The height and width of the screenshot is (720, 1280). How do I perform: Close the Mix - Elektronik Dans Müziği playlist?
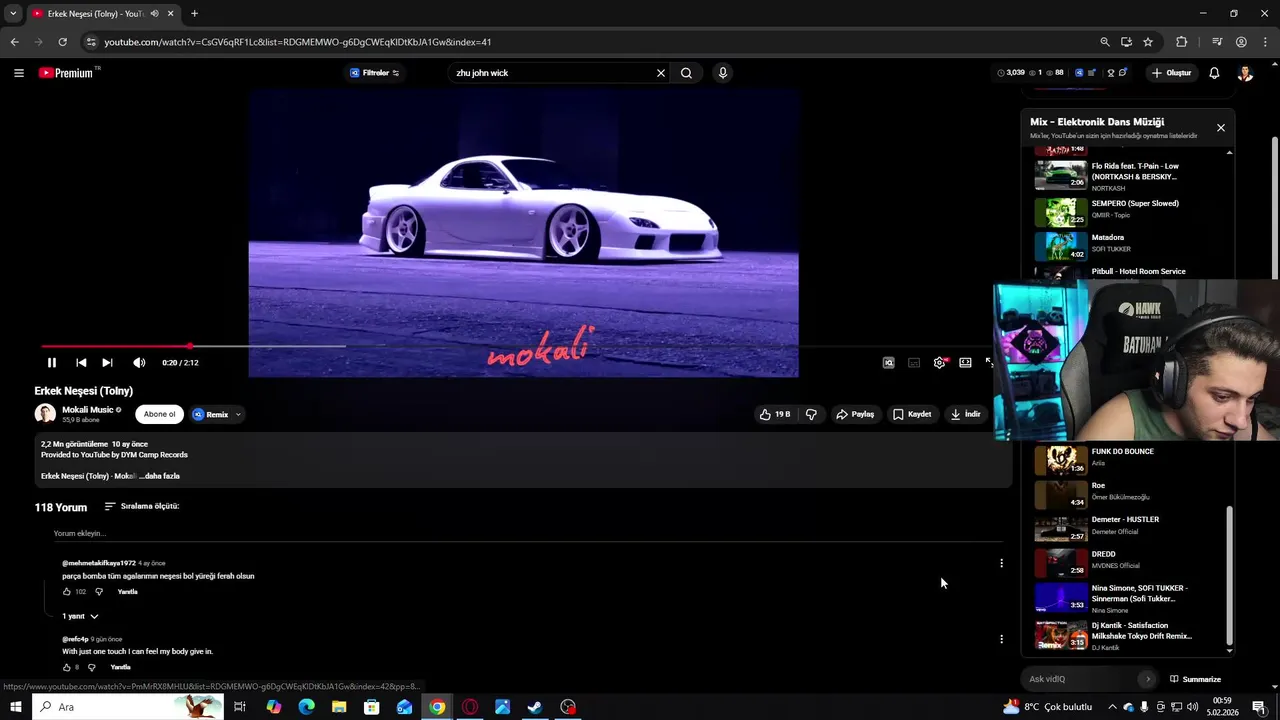[x=1220, y=128]
